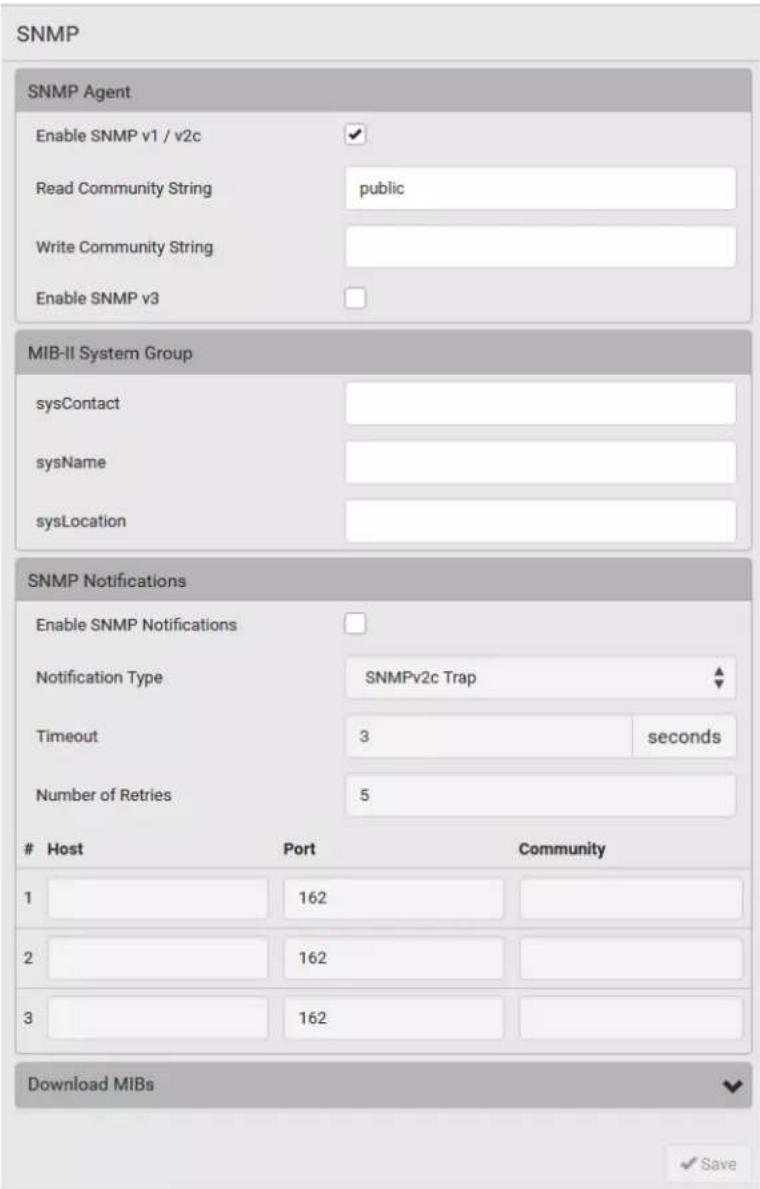Tick Enable SNMP Notifications checkbox
Viewport: 760px width, 1189px height.
(x=355, y=623)
